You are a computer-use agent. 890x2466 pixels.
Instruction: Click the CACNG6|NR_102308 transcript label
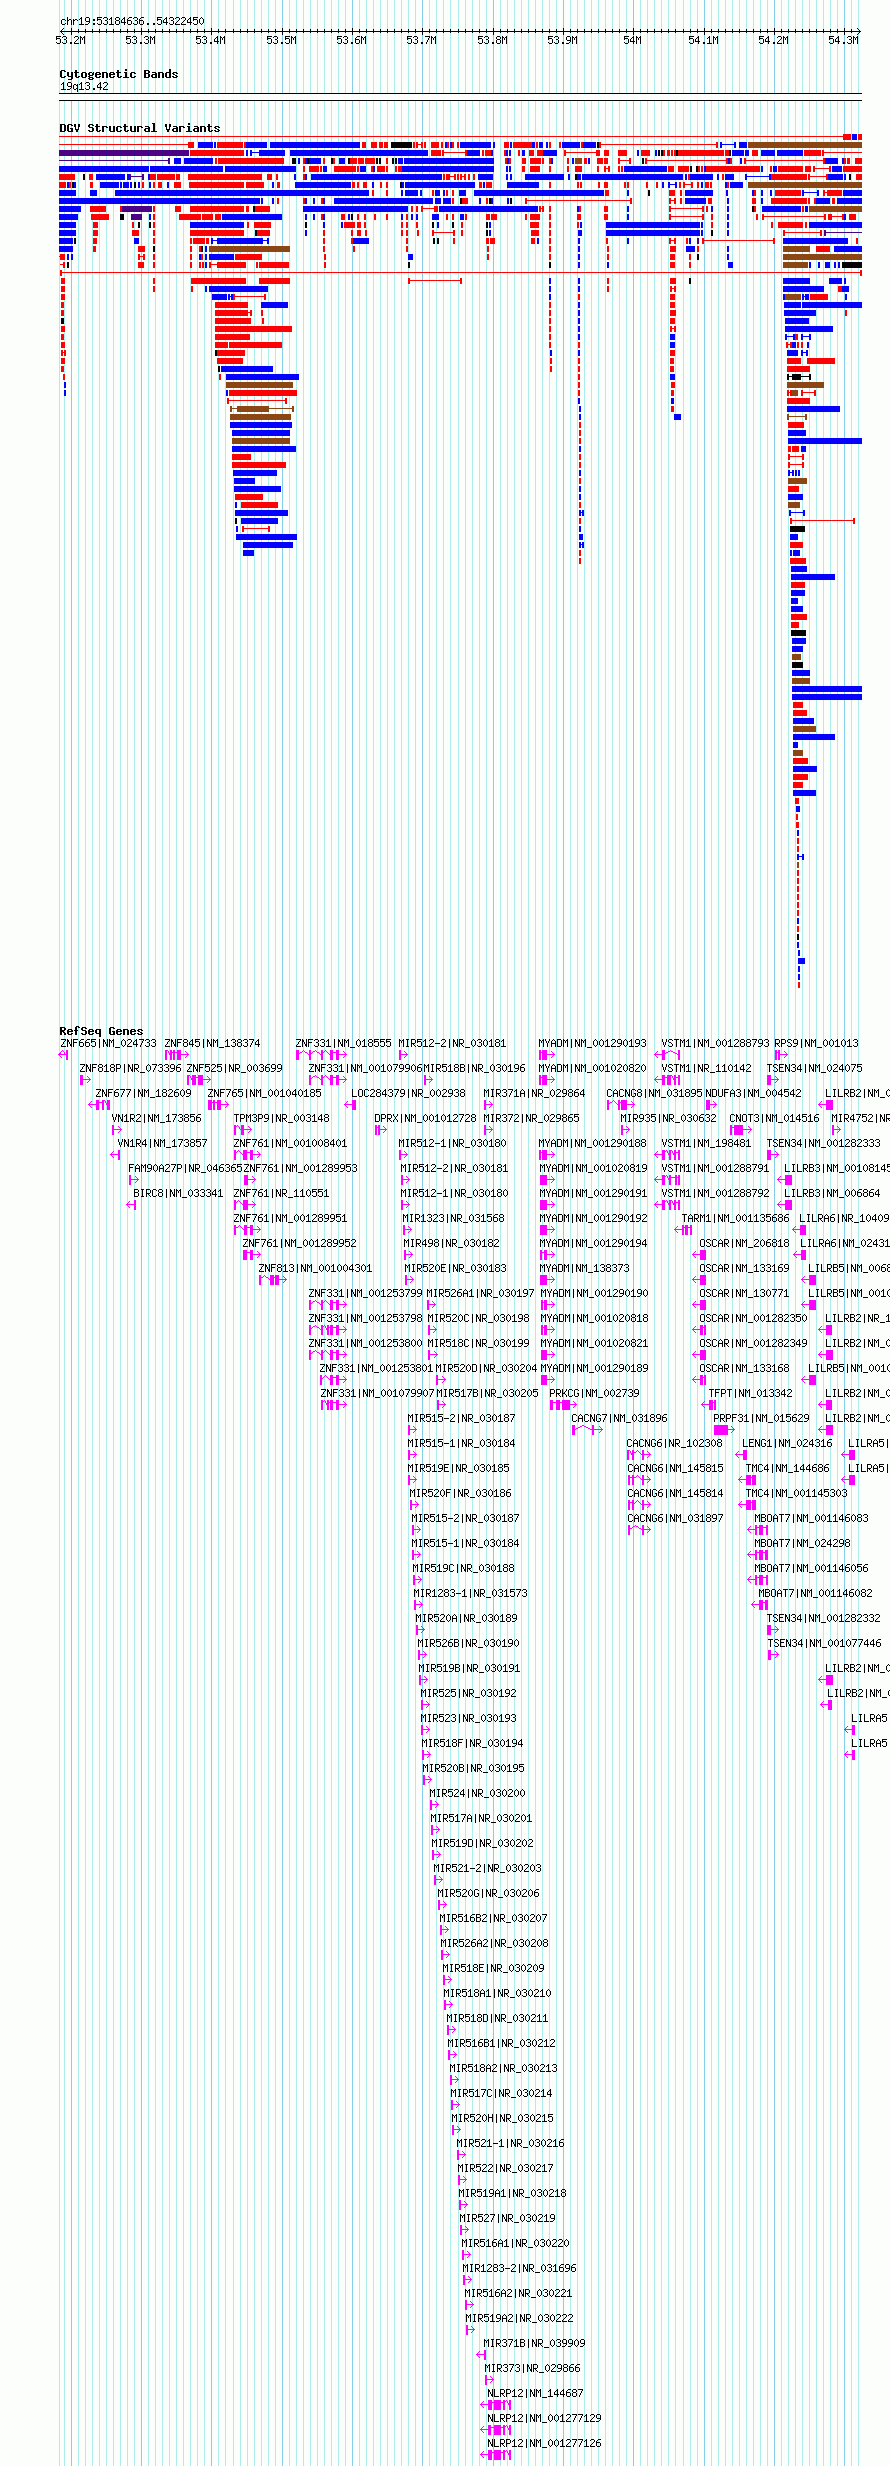click(674, 1443)
